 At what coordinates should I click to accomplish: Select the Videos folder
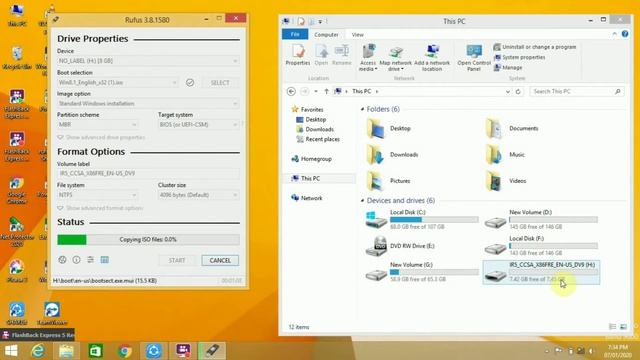tap(506, 180)
